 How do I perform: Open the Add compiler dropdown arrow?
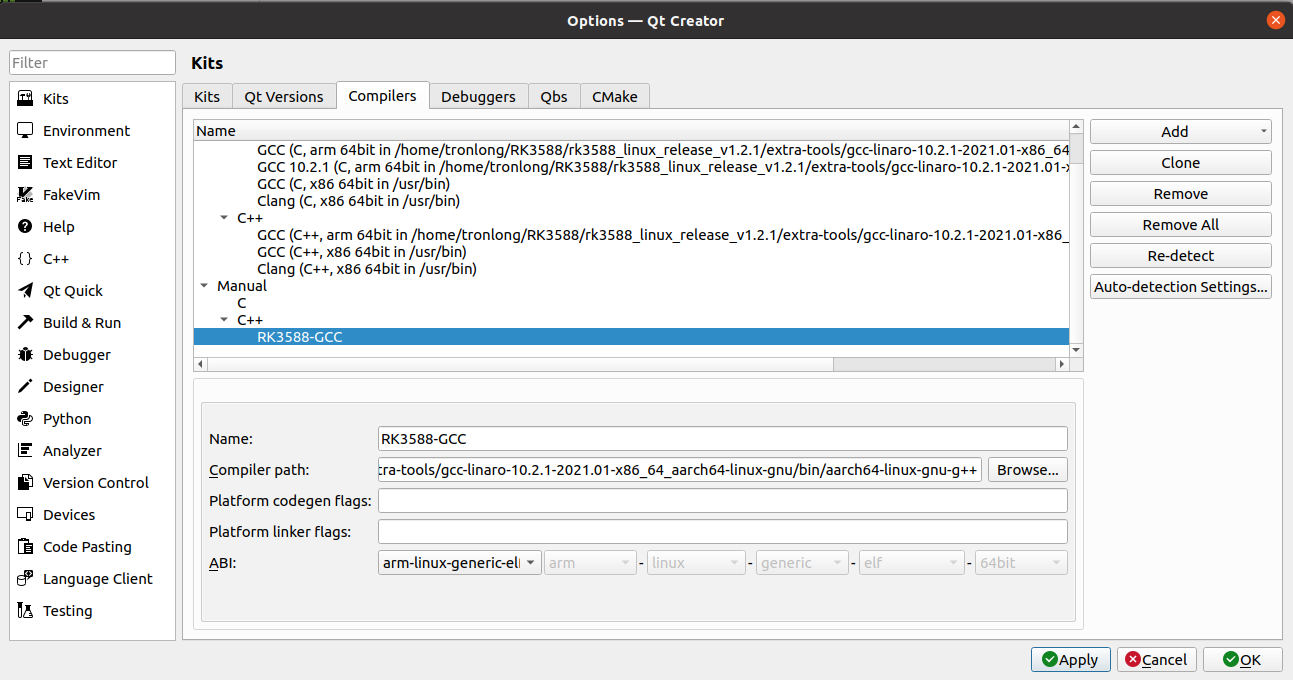[1264, 132]
